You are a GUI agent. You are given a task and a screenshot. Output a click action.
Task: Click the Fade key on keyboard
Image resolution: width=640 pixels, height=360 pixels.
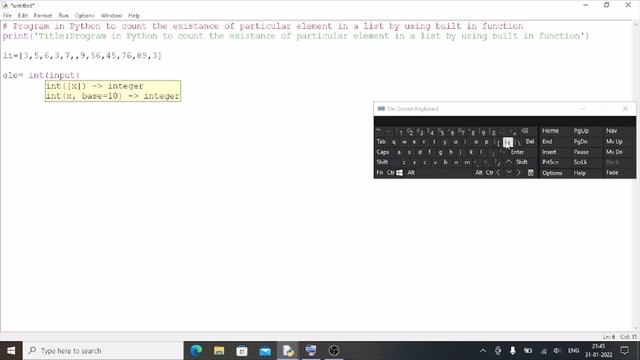pos(612,173)
